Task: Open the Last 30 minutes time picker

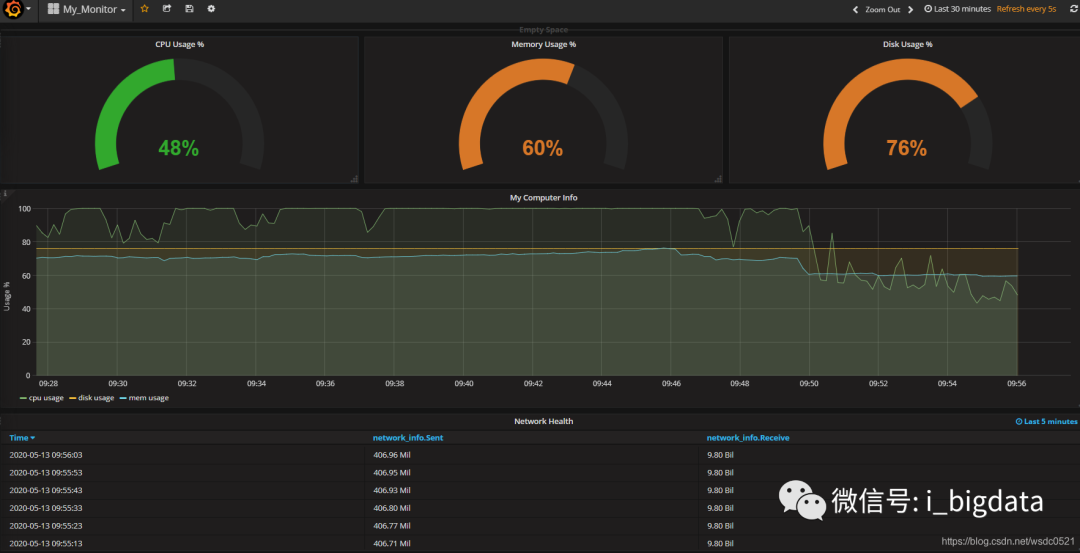Action: [x=957, y=9]
